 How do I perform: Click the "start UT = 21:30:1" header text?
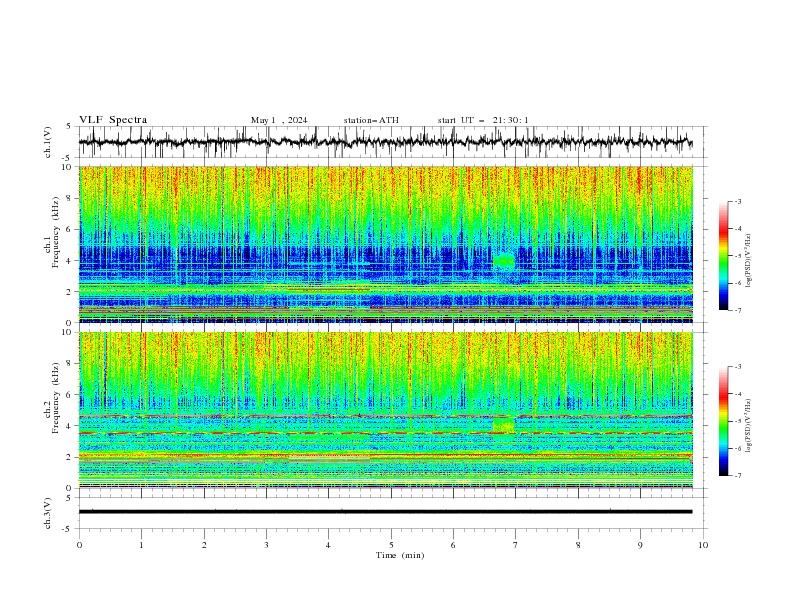(483, 120)
